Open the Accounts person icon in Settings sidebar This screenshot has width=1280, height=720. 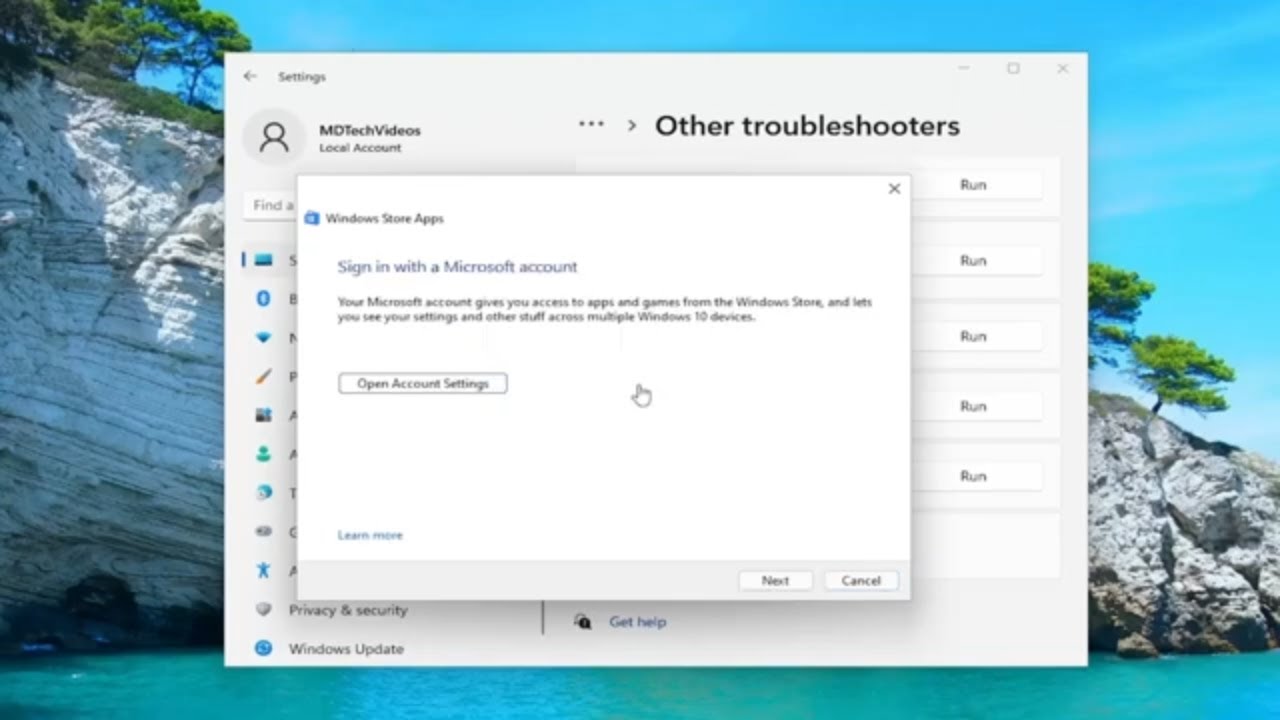click(x=264, y=454)
